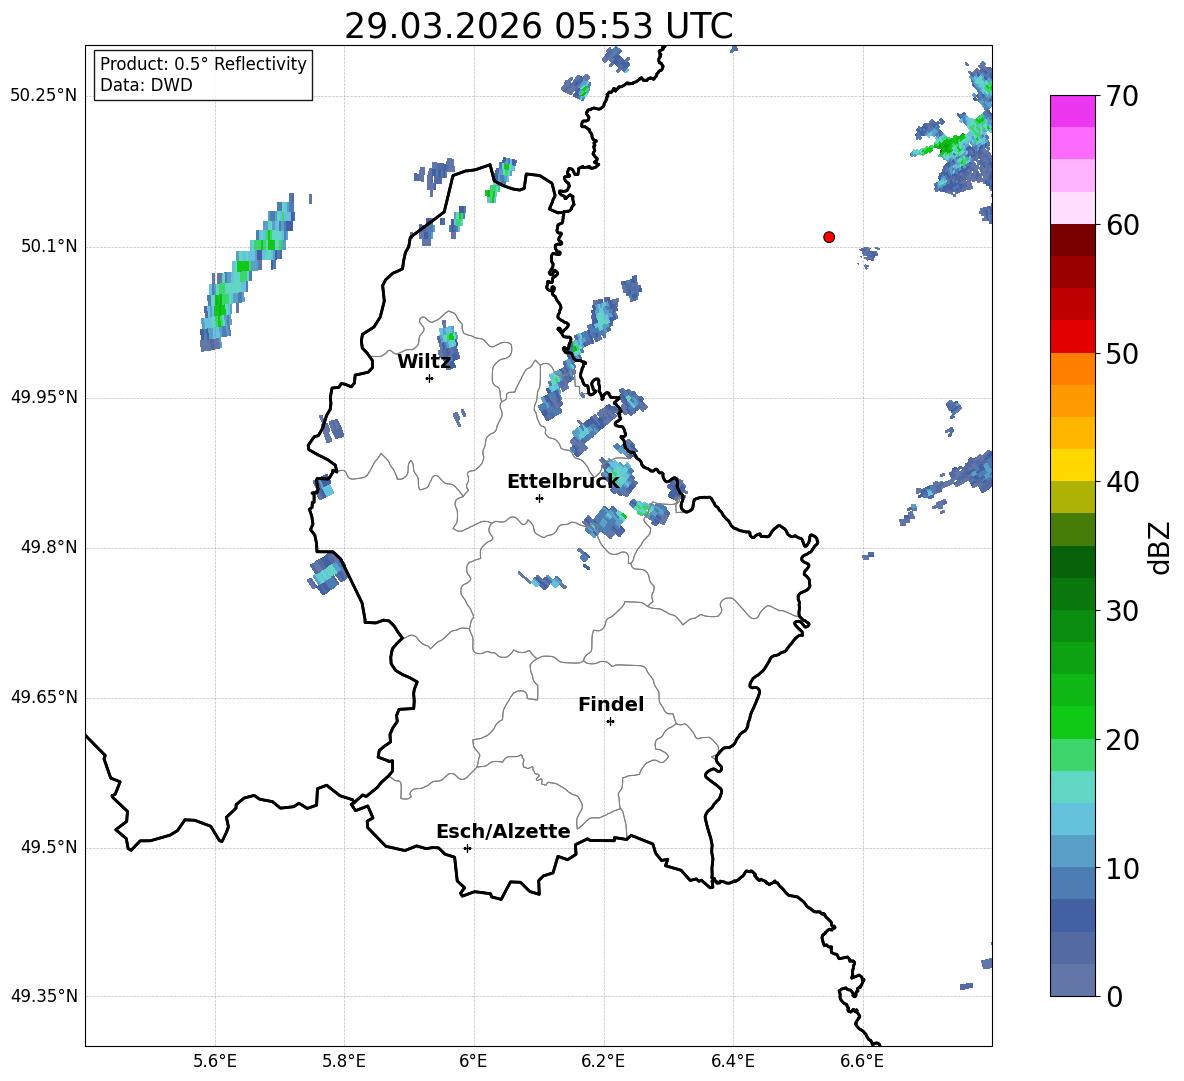Click the Ettelbruck city label
The height and width of the screenshot is (1081, 1184).
point(563,482)
